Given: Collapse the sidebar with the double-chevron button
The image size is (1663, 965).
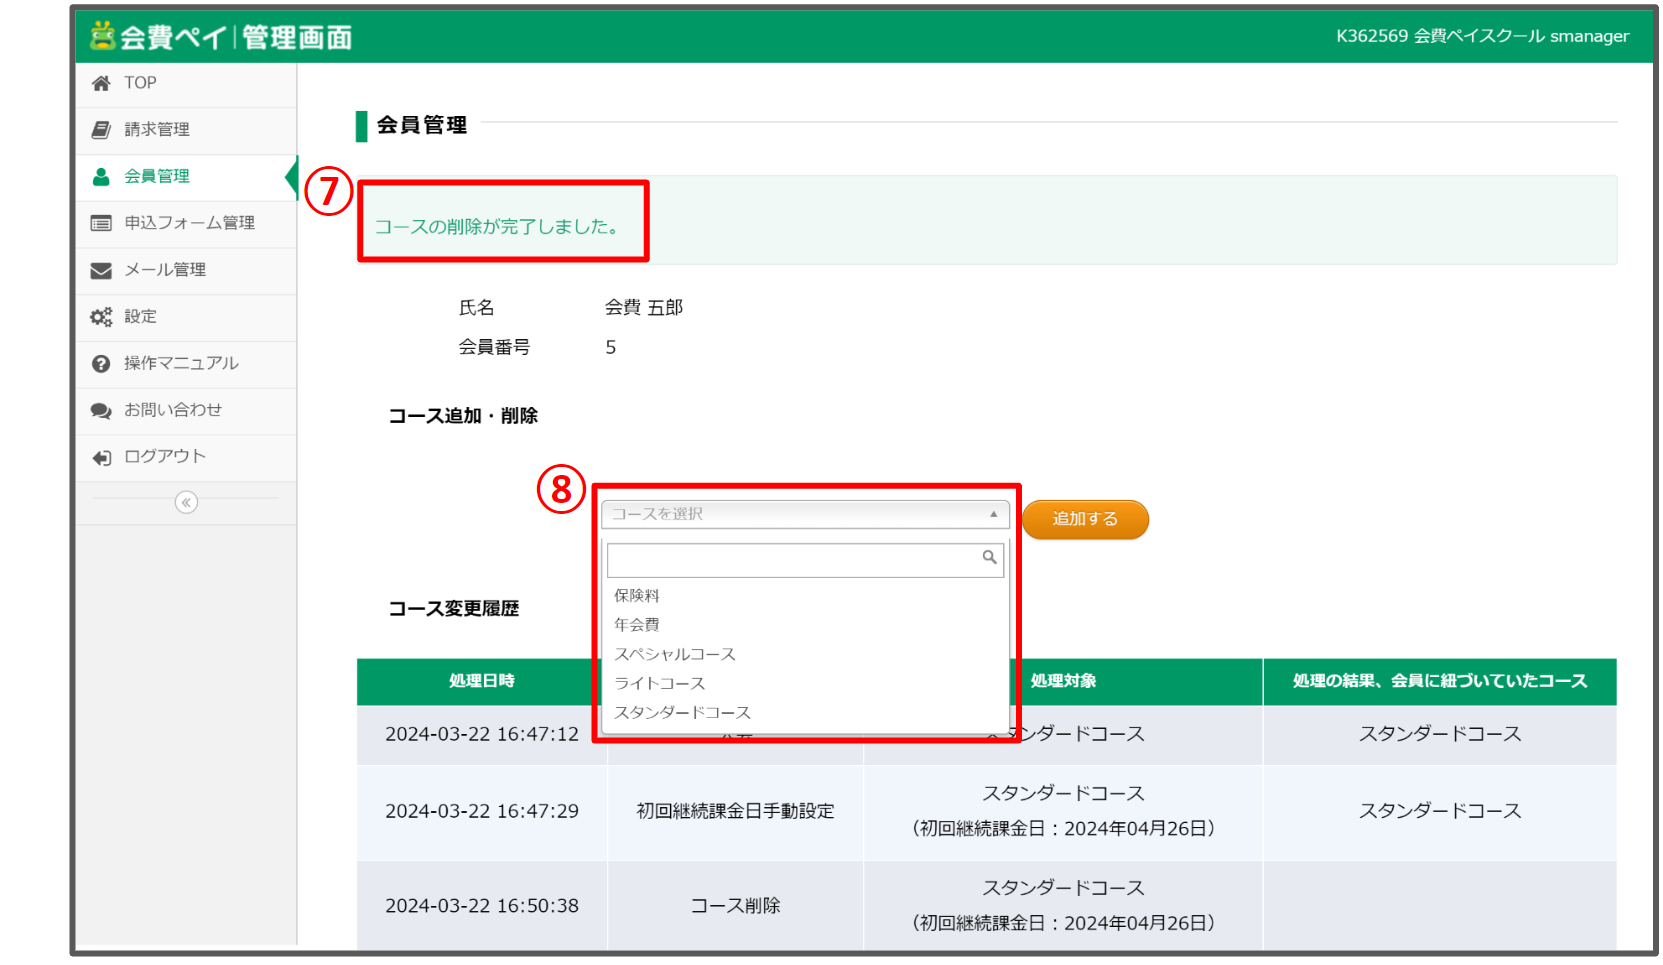Looking at the screenshot, I should pos(186,503).
